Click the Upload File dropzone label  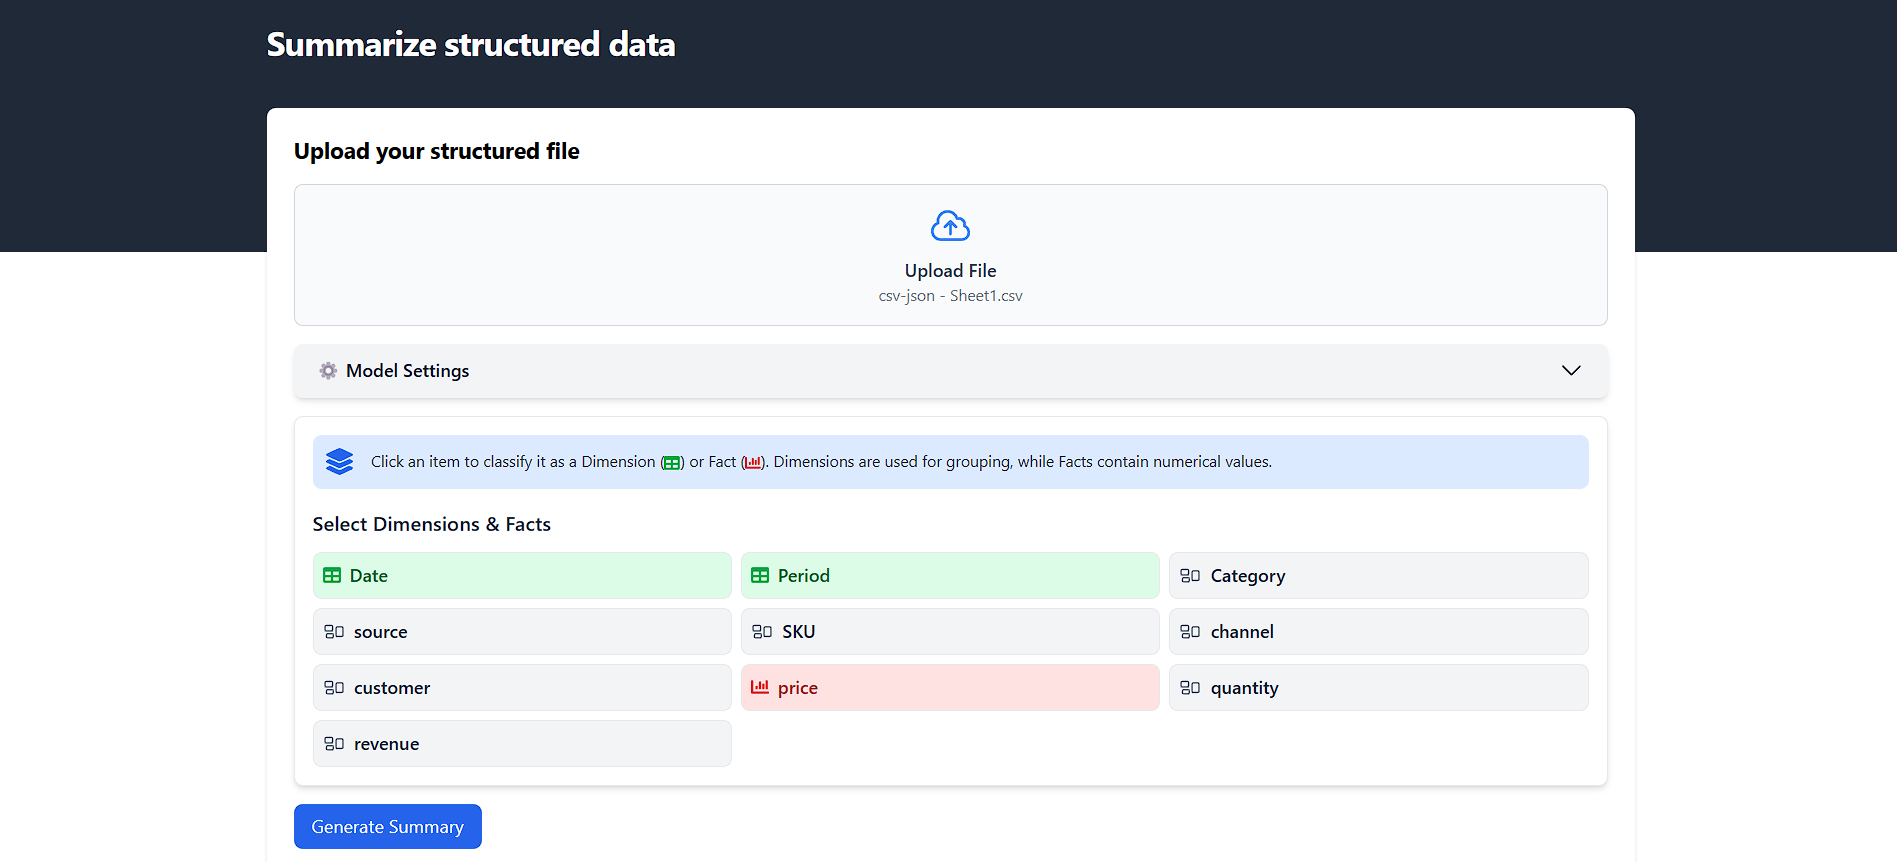950,271
